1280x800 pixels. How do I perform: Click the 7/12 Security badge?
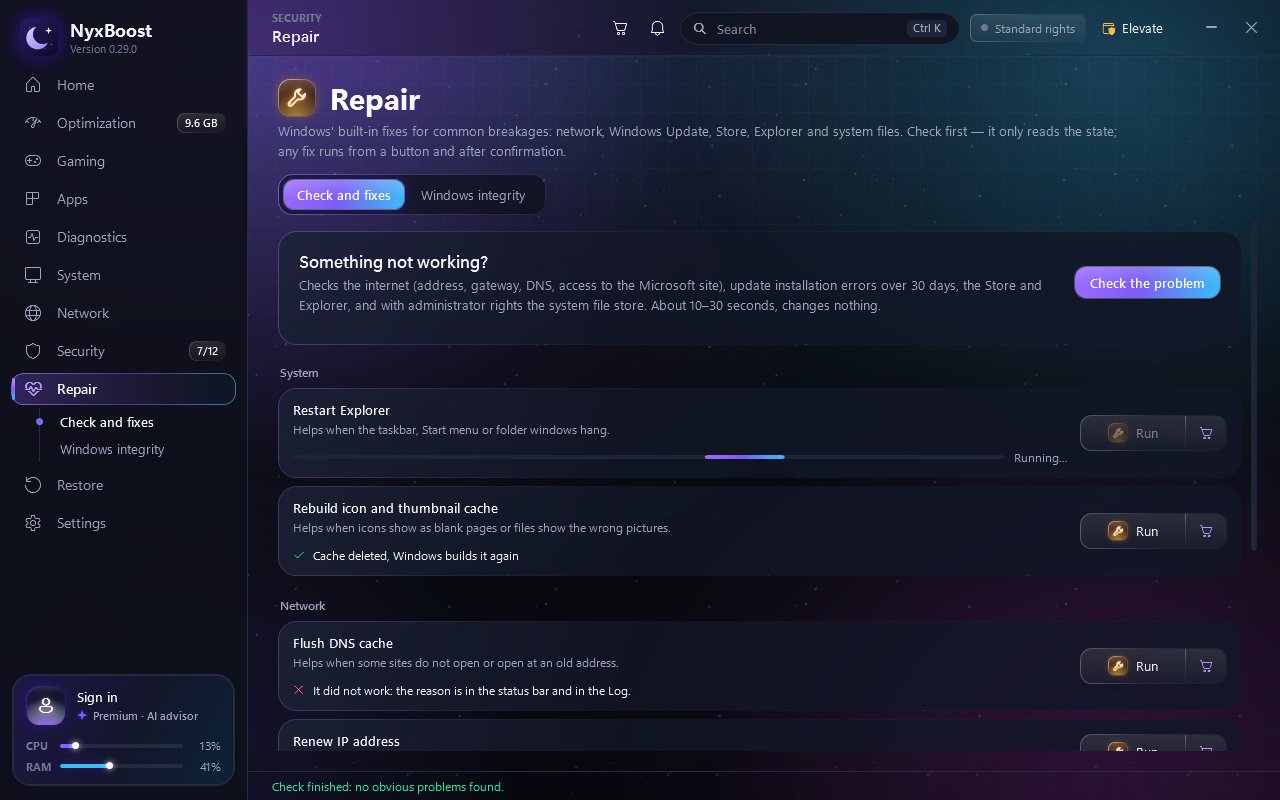pyautogui.click(x=207, y=351)
